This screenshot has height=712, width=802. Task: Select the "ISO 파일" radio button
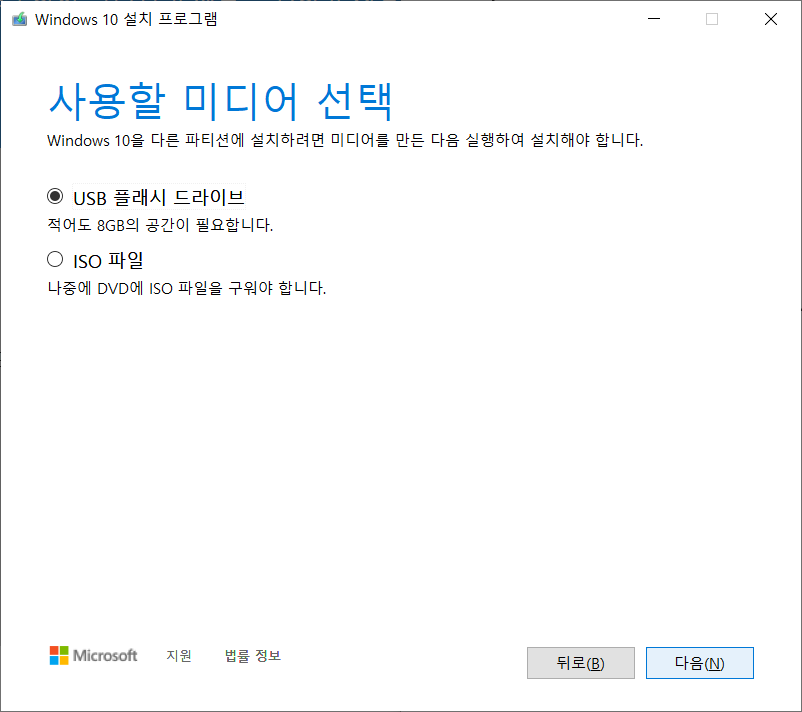pos(56,259)
